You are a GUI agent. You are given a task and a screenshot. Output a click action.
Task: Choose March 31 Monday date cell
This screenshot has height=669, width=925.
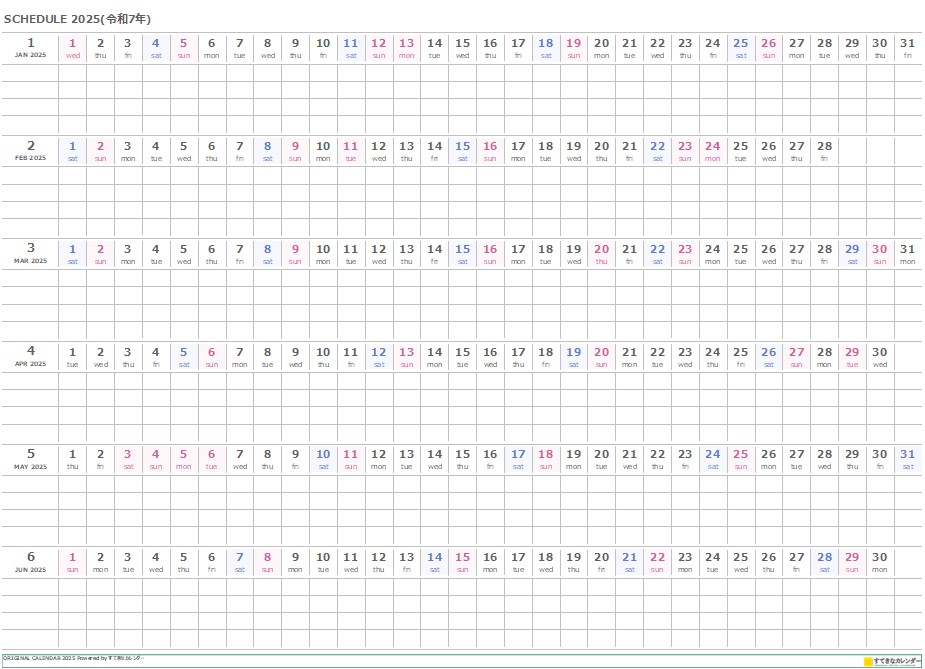tap(907, 254)
